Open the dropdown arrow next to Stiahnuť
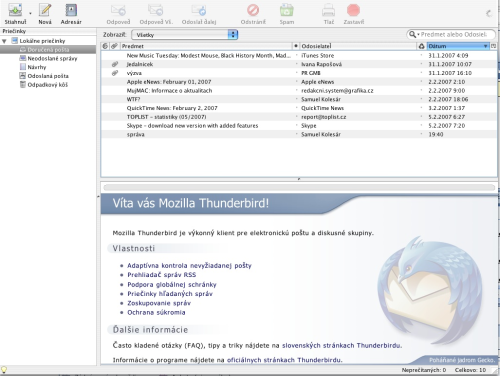Screen dimensions: 500x376 pos(30,13)
